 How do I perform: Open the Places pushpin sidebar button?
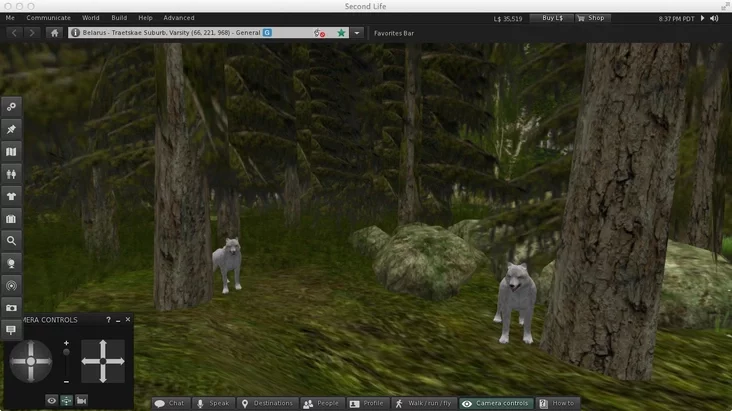(x=11, y=129)
